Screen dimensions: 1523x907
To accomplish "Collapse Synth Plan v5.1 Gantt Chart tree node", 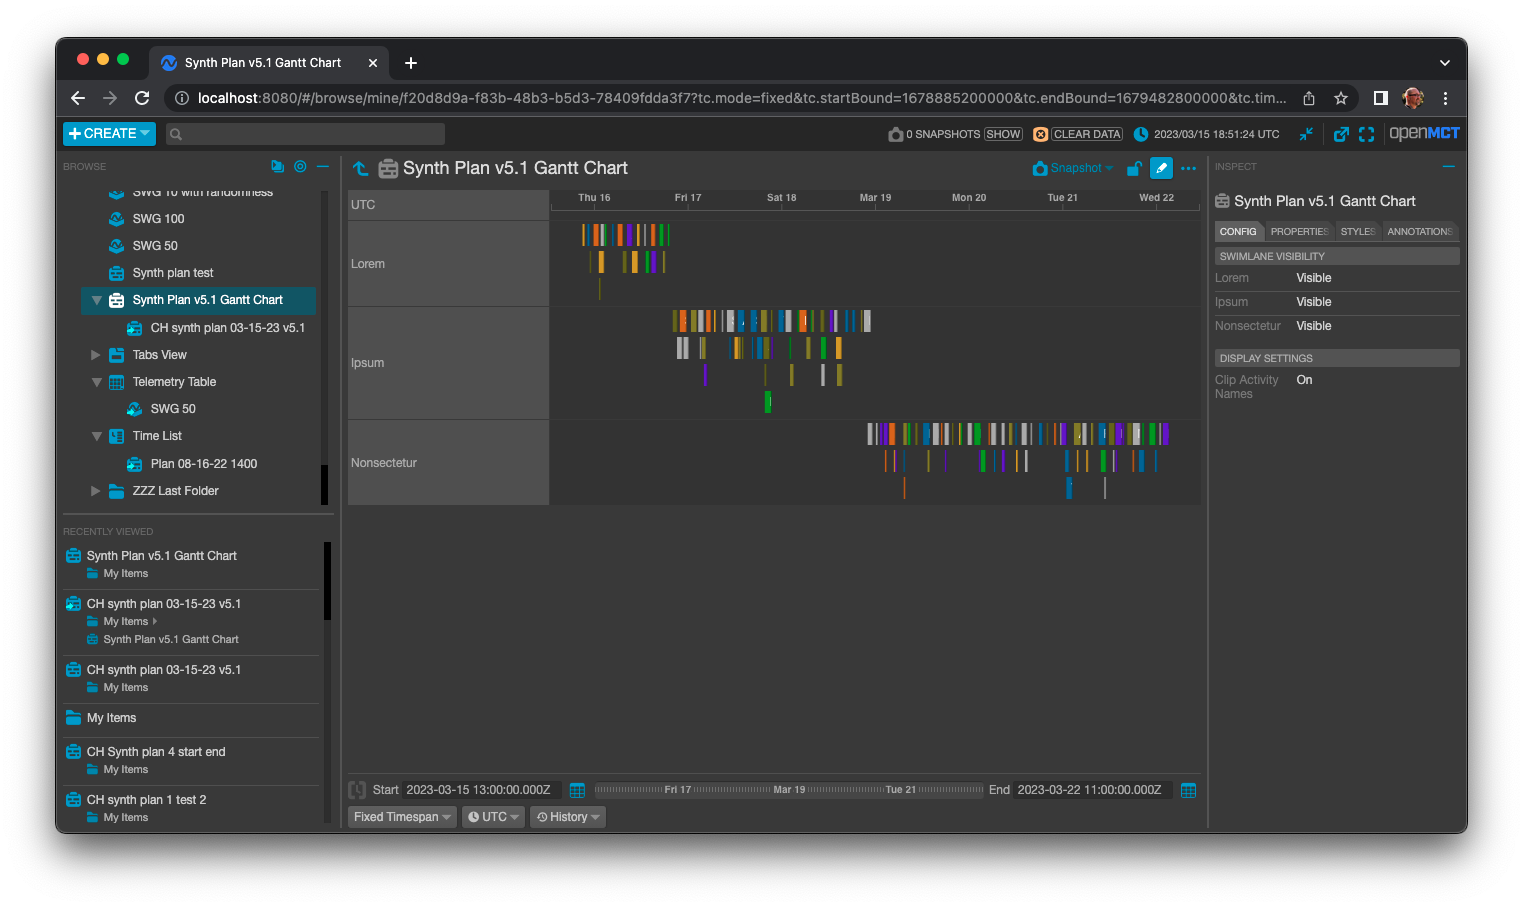I will pyautogui.click(x=96, y=300).
